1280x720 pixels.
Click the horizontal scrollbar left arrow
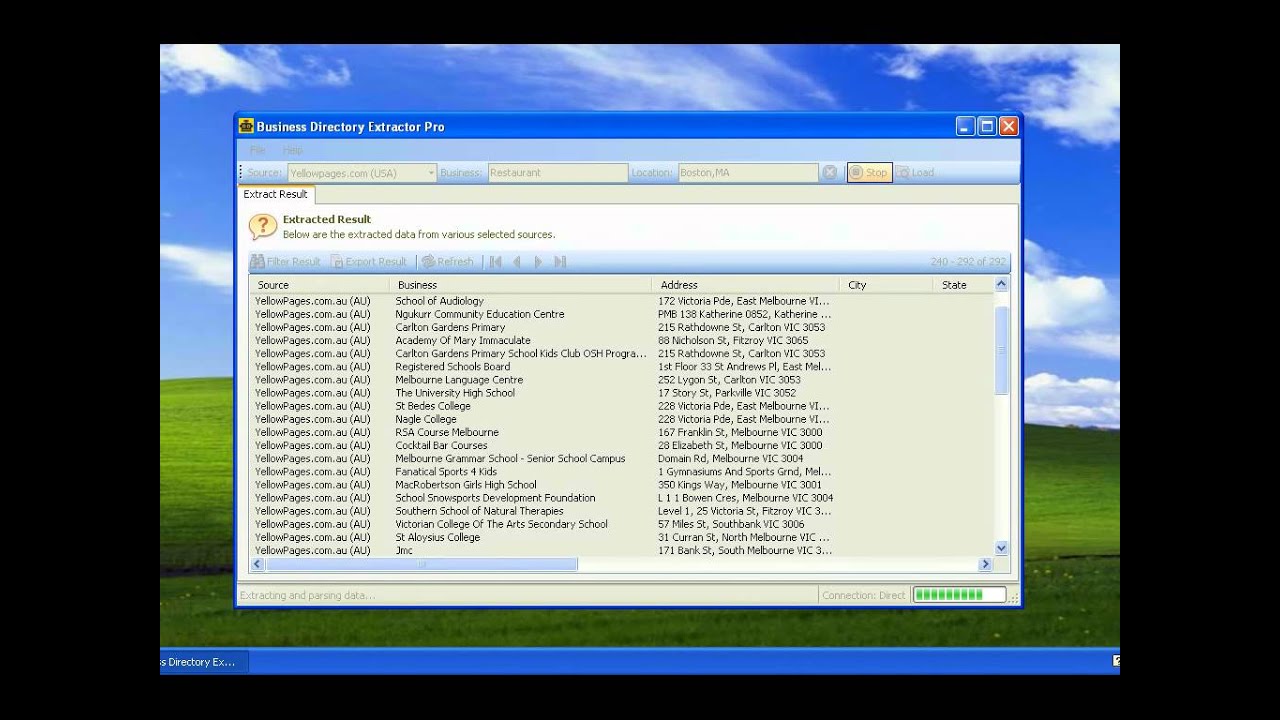tap(257, 564)
